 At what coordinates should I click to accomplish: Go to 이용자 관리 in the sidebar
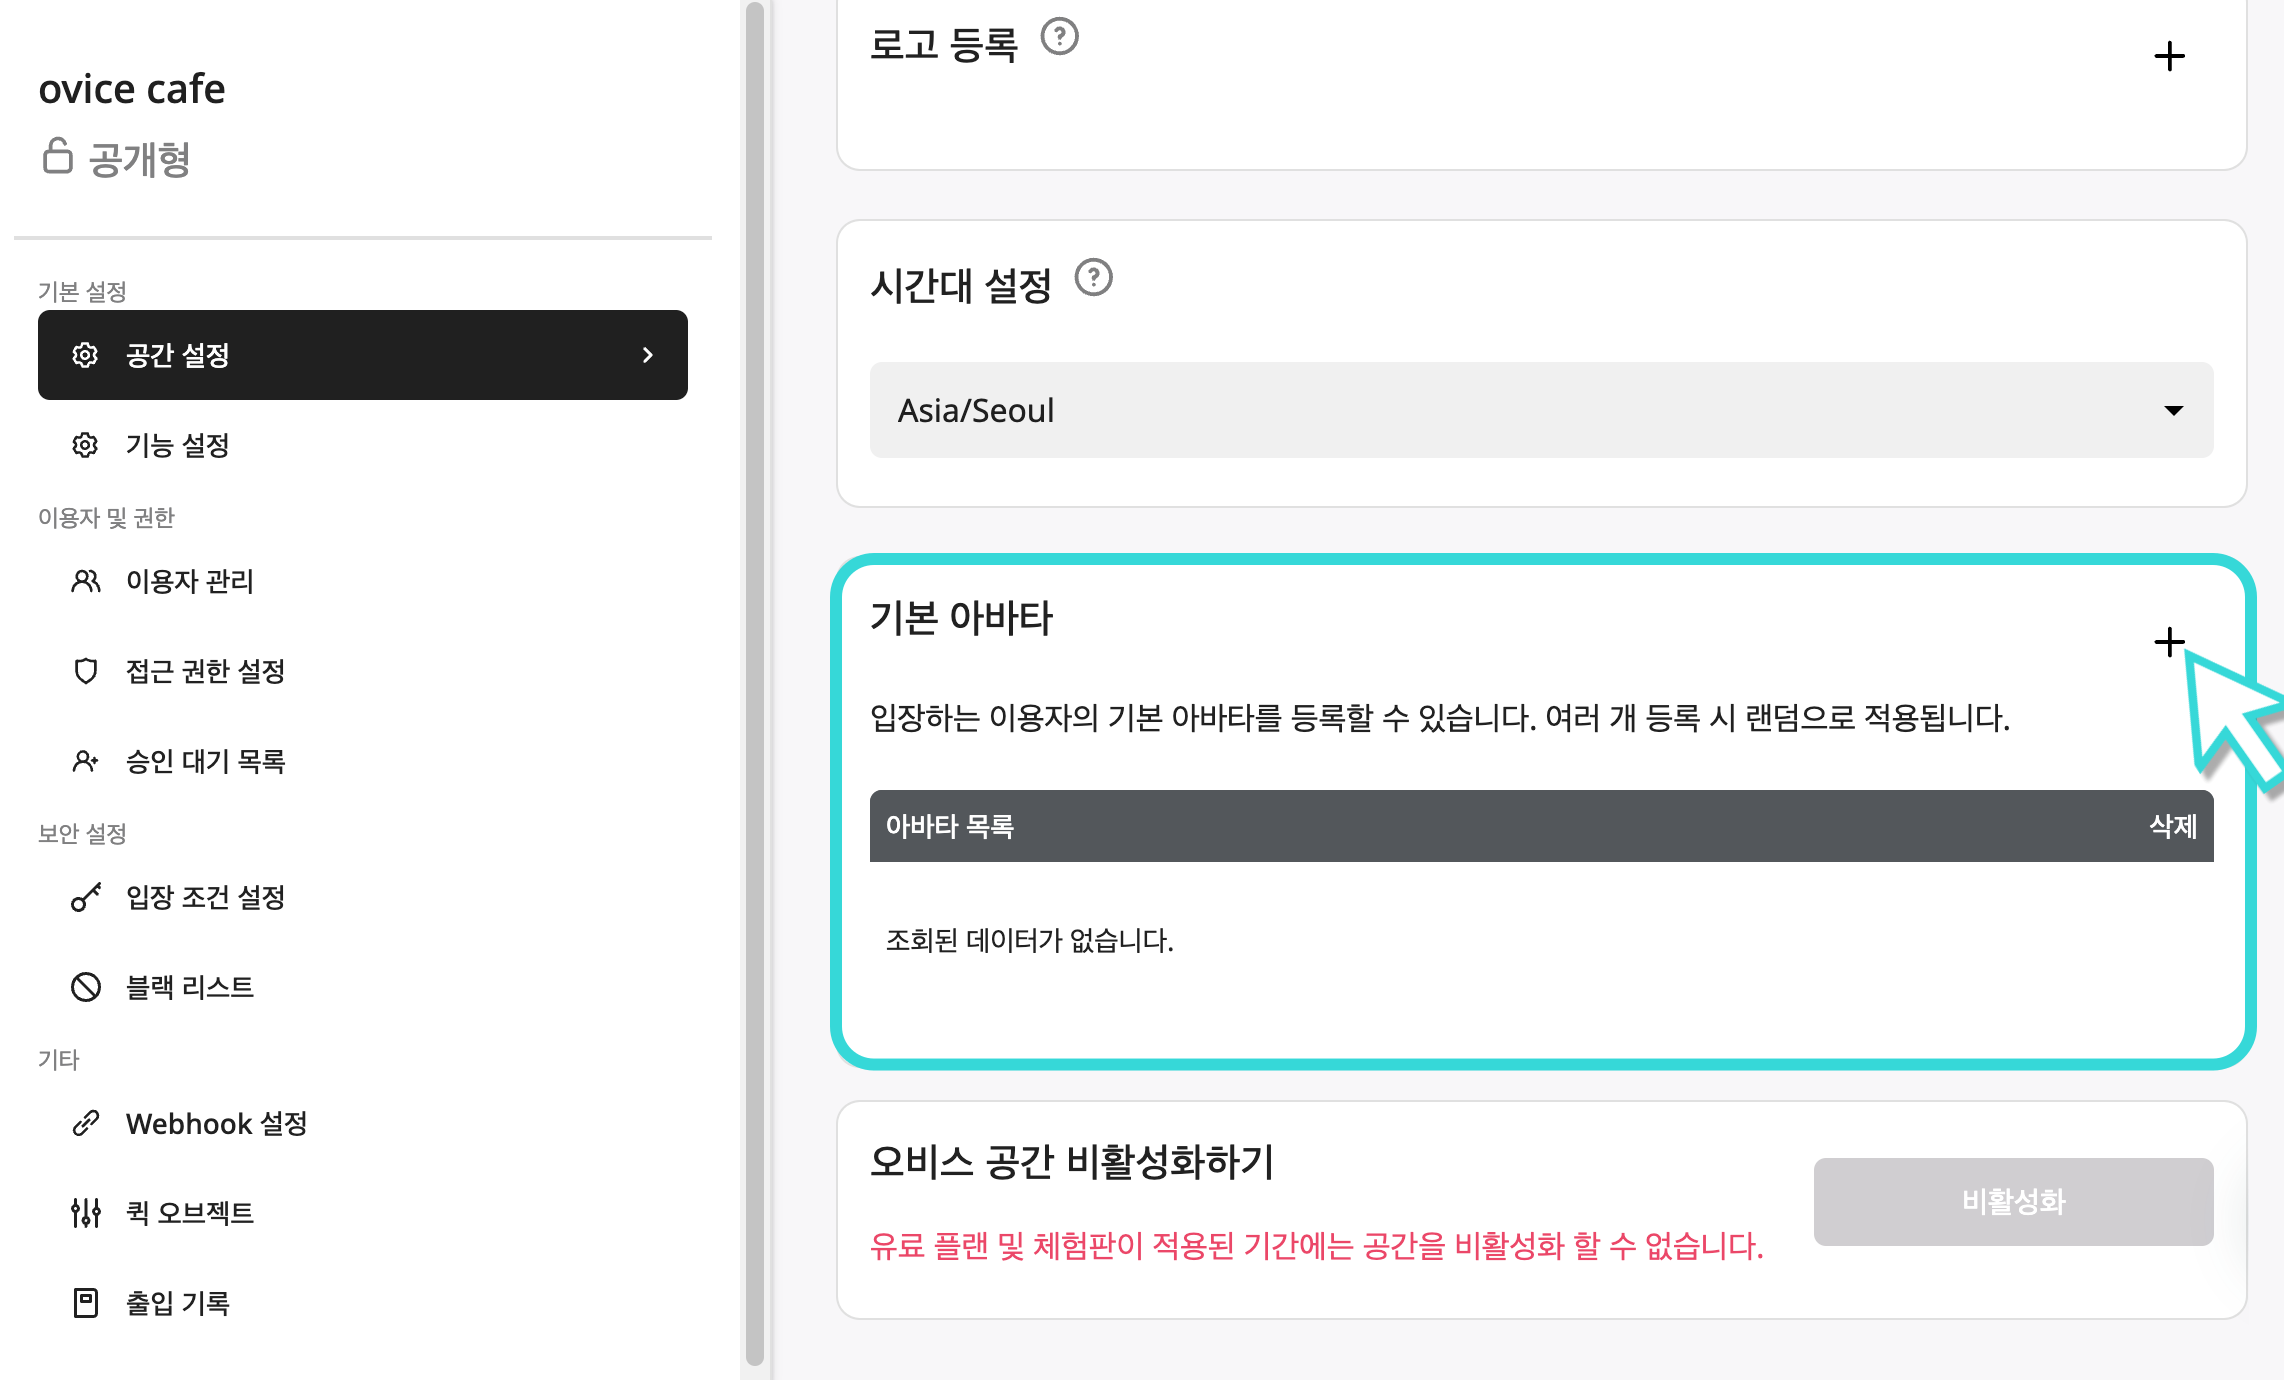point(190,581)
